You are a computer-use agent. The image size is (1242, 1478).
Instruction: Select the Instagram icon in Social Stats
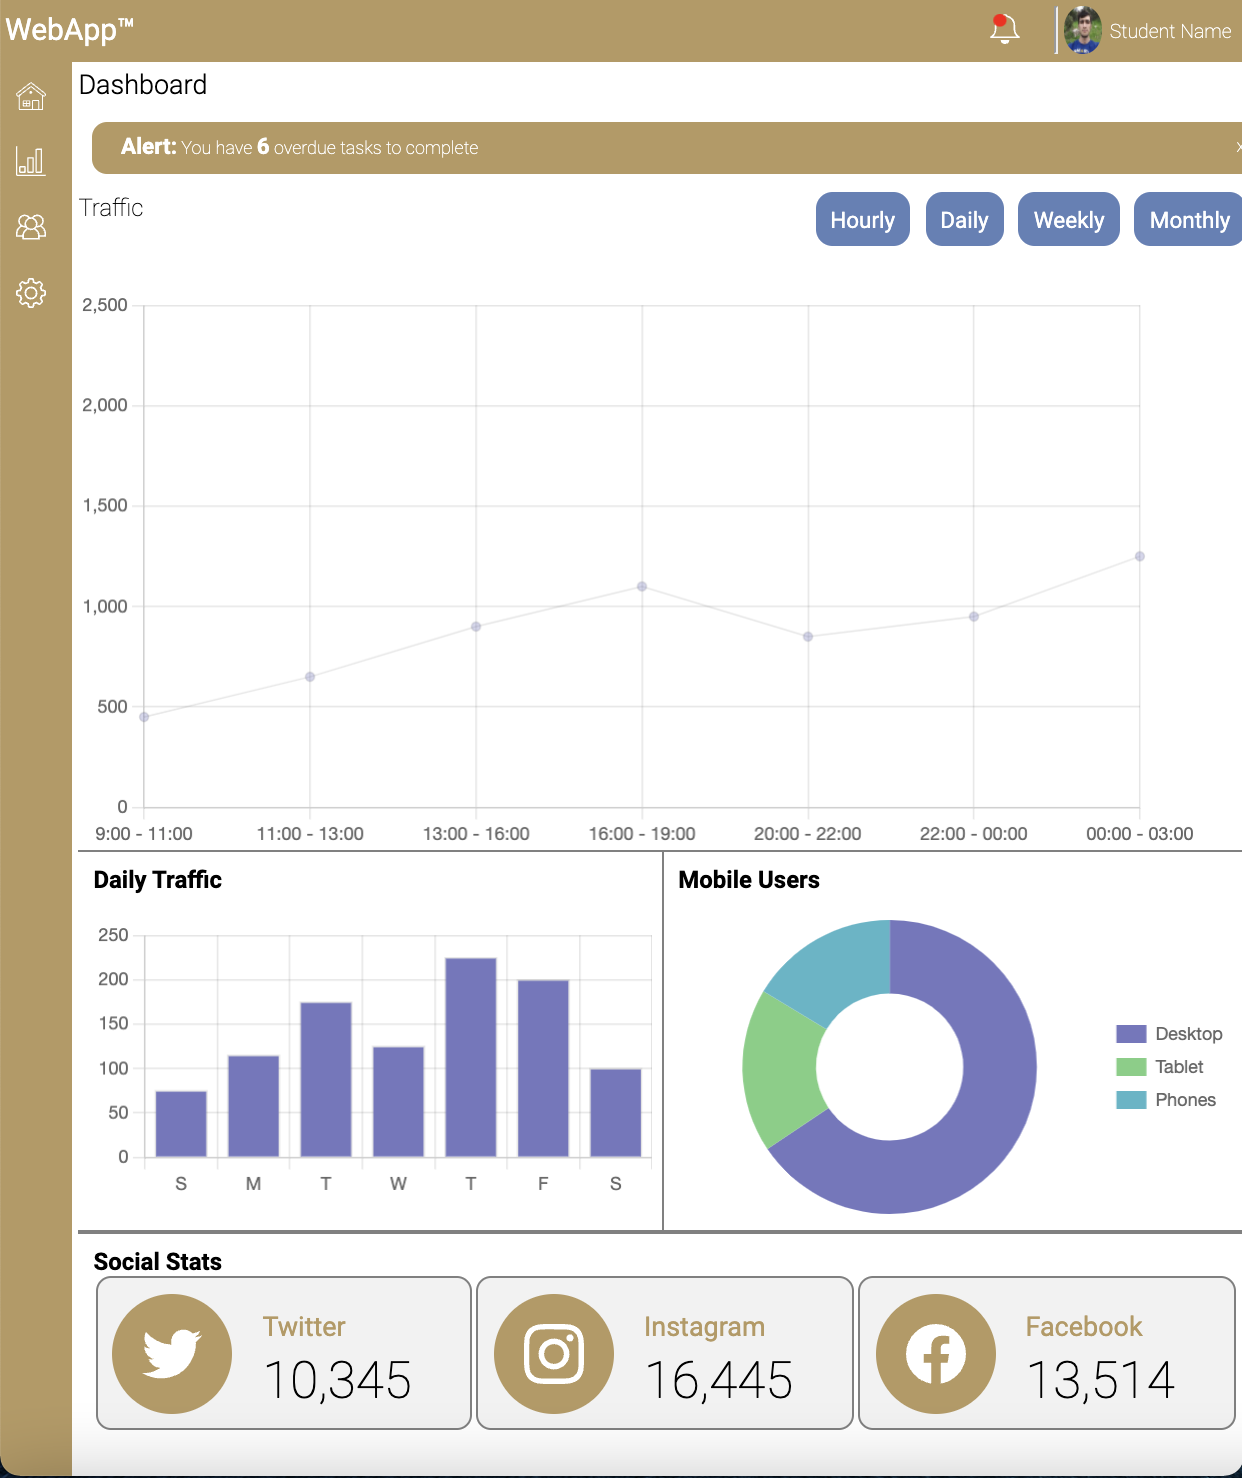[x=553, y=1353]
